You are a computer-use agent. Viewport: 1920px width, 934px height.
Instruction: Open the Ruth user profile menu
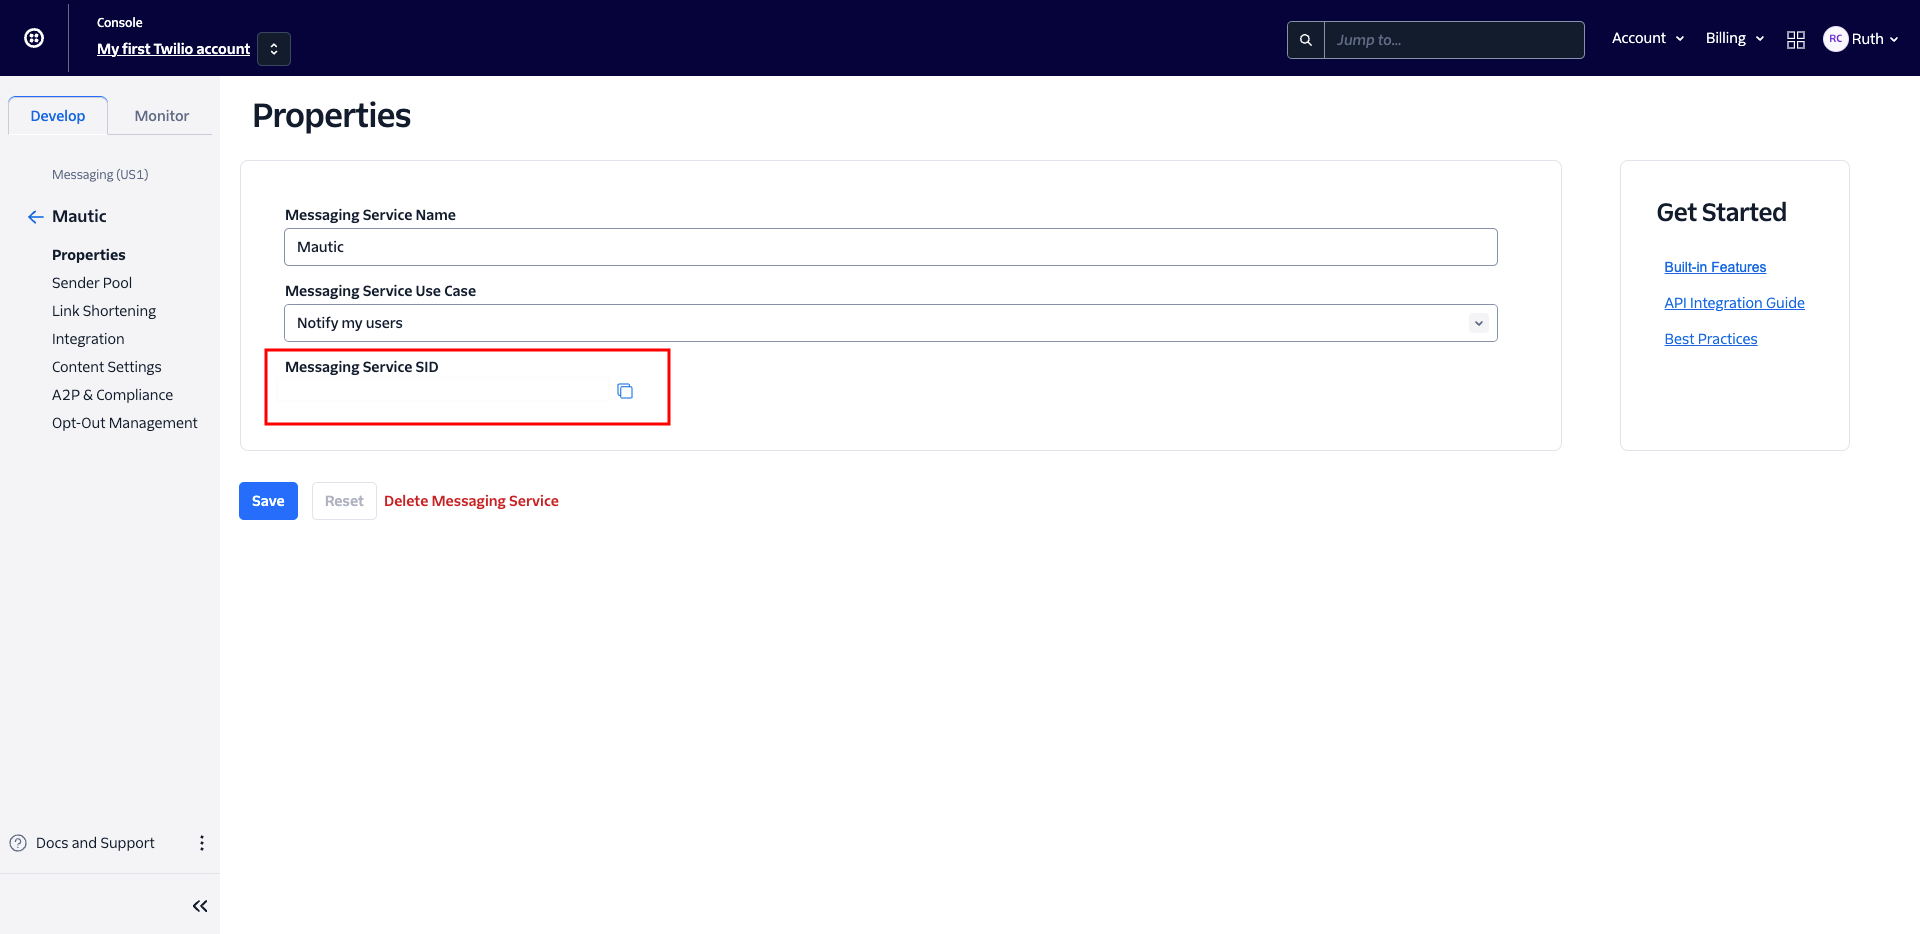click(x=1860, y=39)
